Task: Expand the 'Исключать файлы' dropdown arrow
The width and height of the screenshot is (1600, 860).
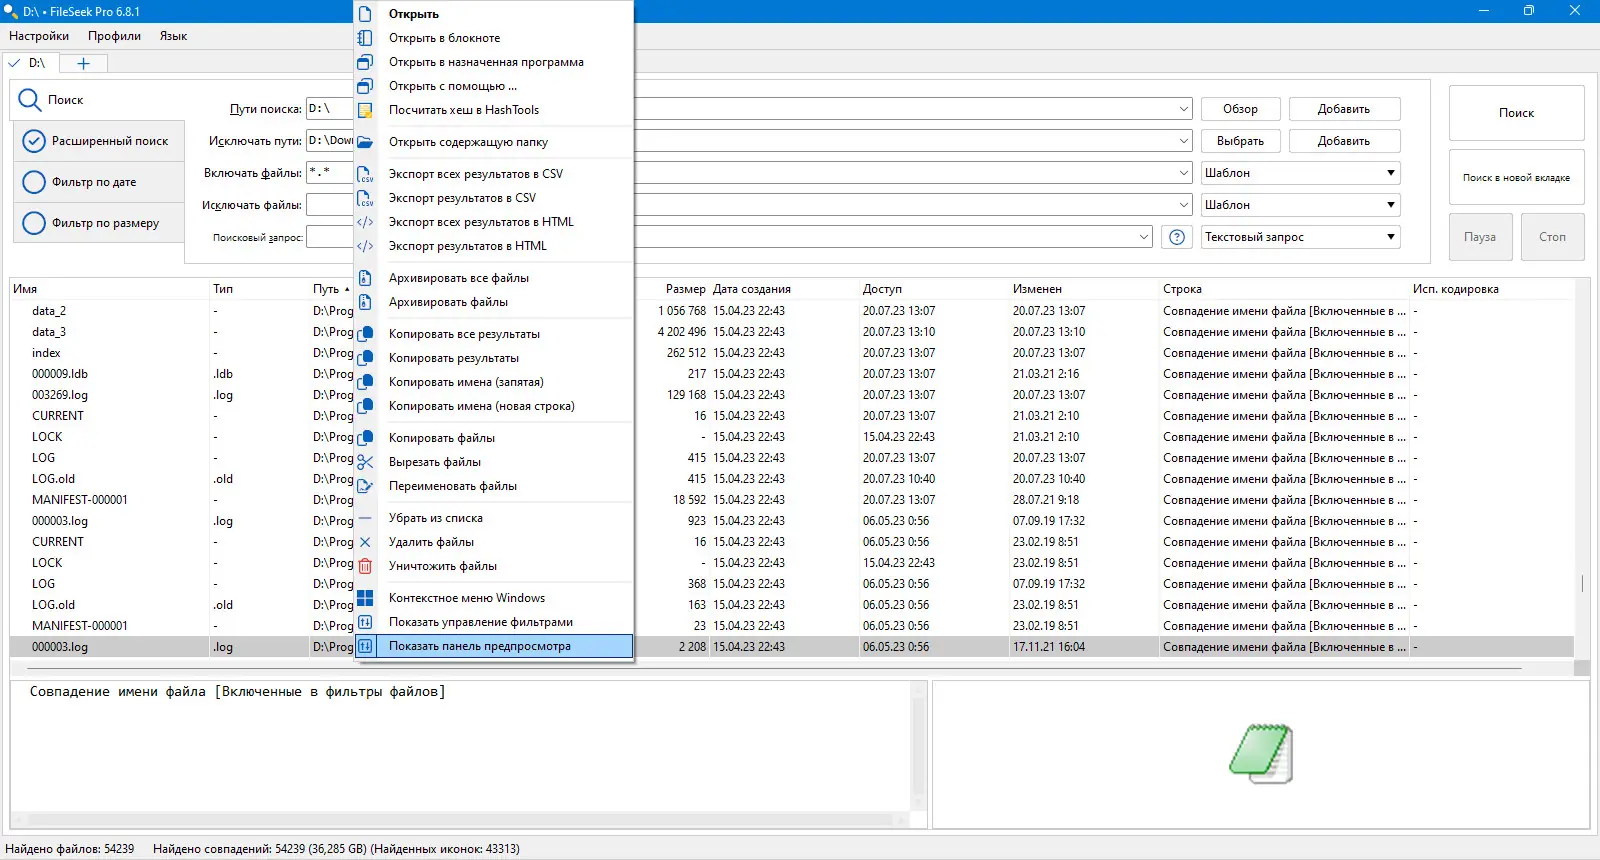Action: click(x=1184, y=205)
